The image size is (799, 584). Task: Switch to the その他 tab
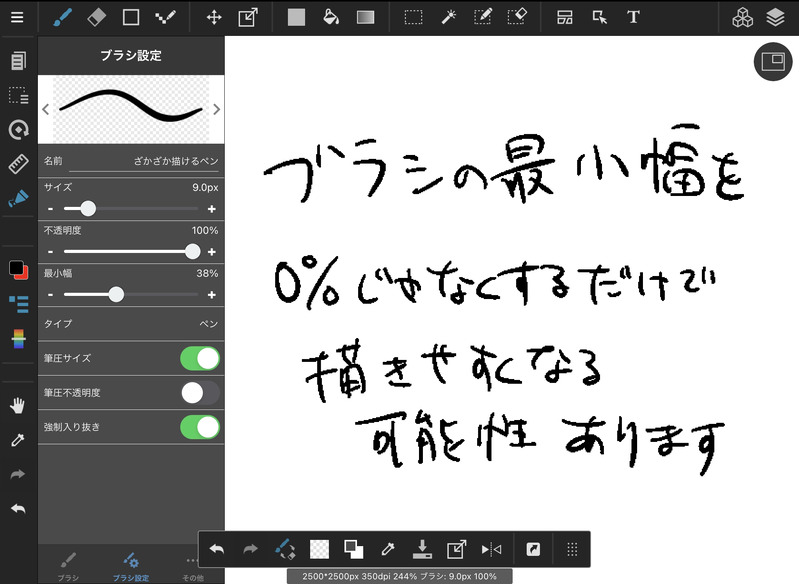point(192,567)
